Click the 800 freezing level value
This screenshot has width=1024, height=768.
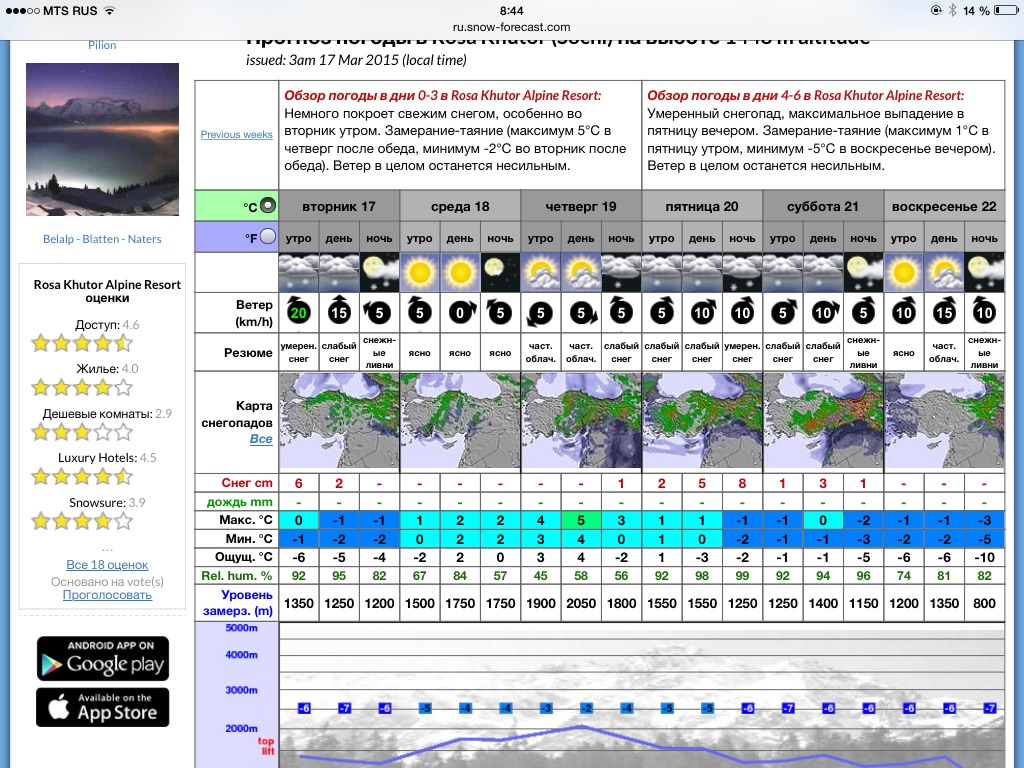[984, 603]
